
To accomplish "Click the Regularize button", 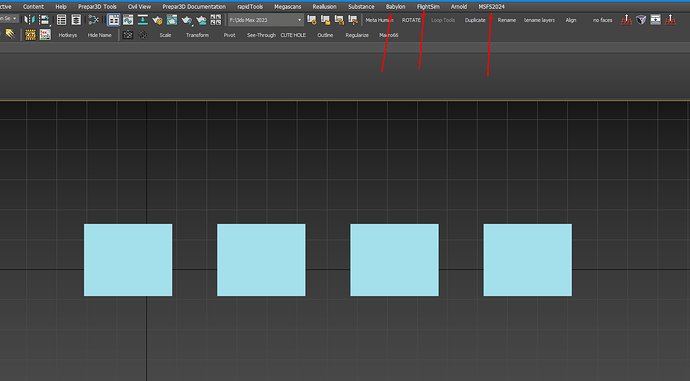I will [x=357, y=35].
